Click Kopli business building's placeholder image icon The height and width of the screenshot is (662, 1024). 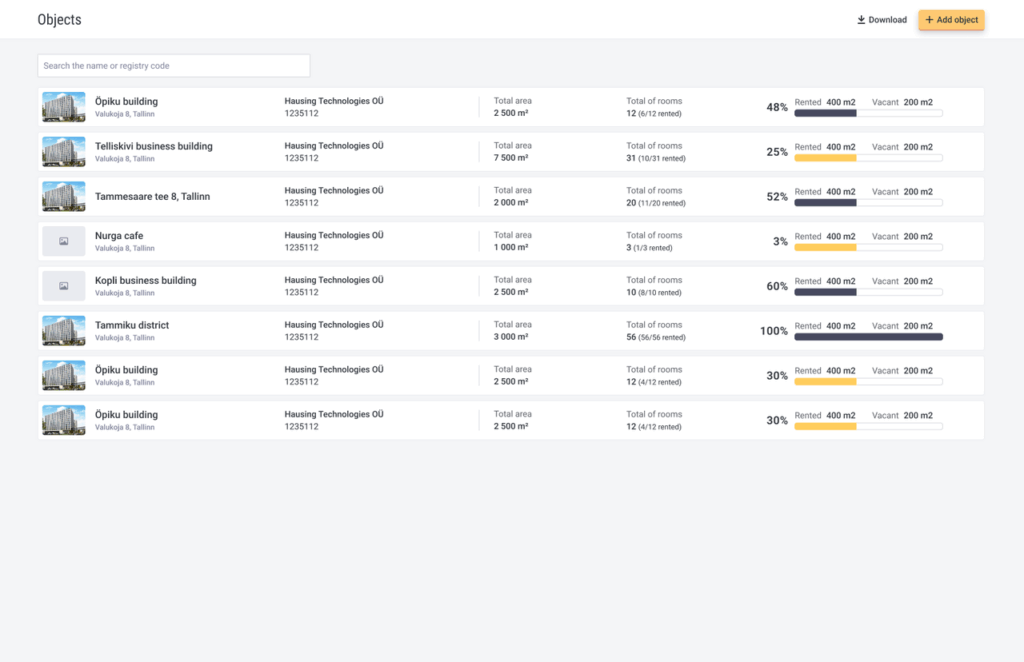(63, 286)
